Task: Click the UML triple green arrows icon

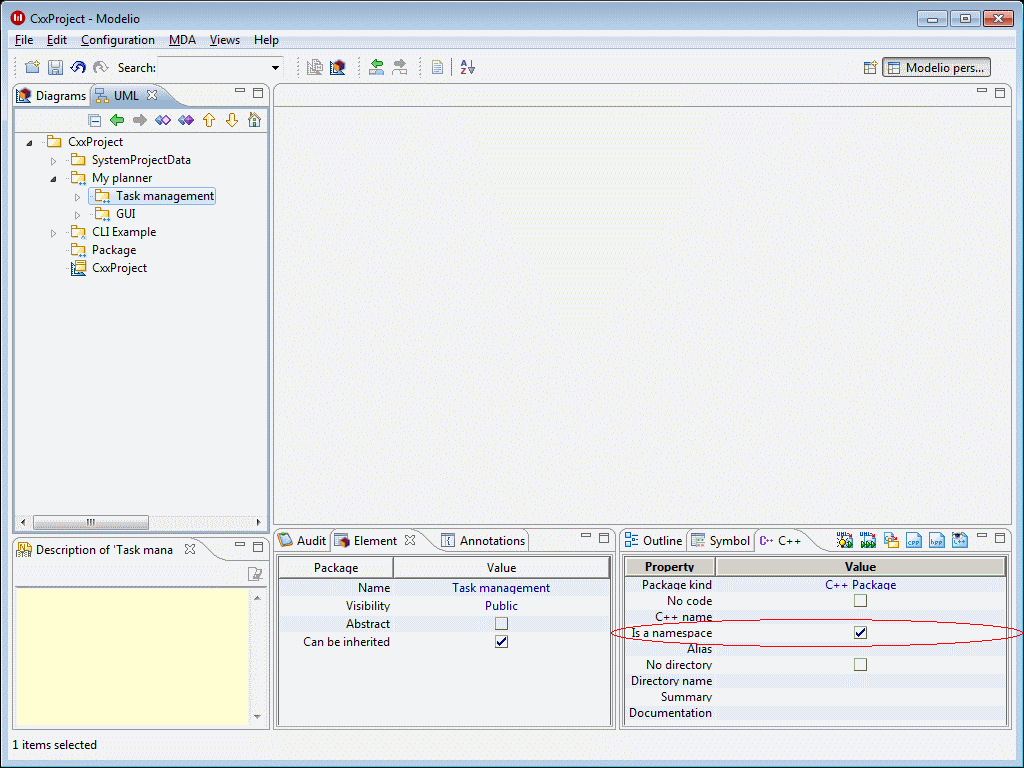Action: pyautogui.click(x=868, y=540)
